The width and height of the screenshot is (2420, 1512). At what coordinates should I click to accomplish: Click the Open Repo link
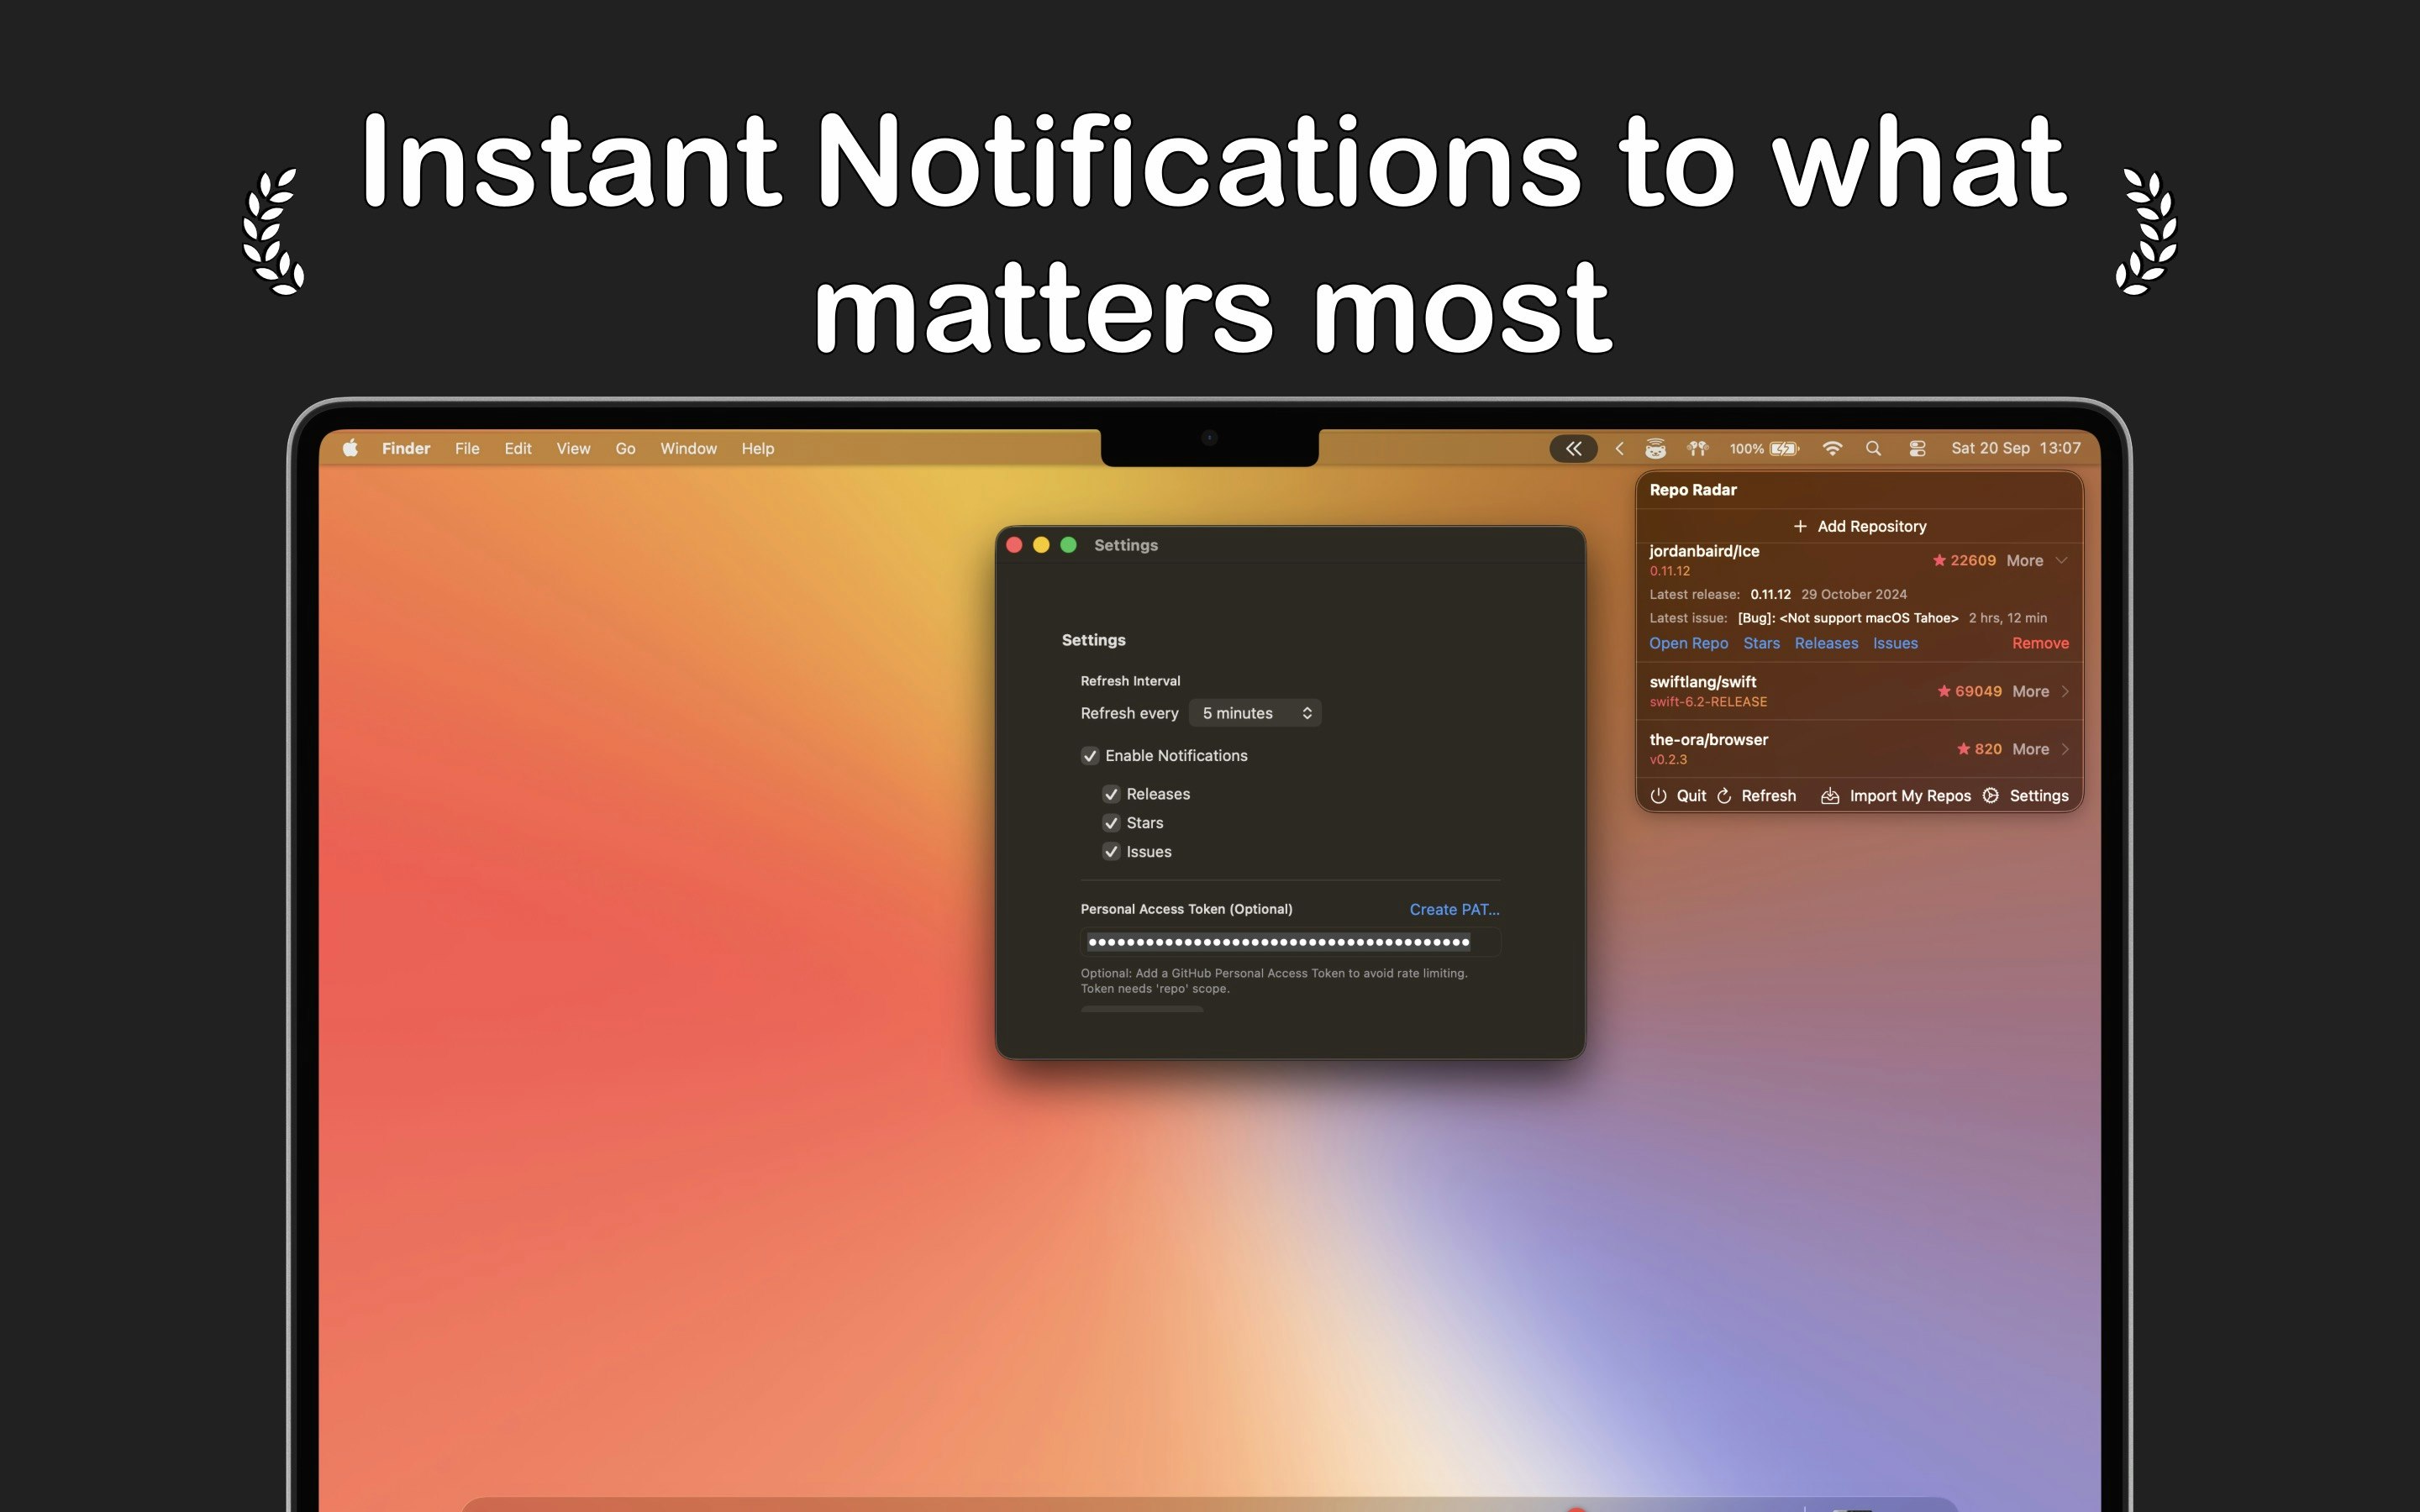pyautogui.click(x=1688, y=643)
